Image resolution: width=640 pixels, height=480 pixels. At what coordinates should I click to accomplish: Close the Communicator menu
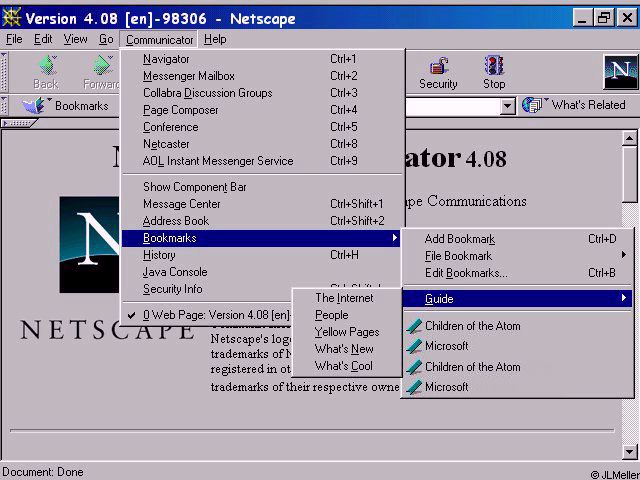tap(159, 40)
